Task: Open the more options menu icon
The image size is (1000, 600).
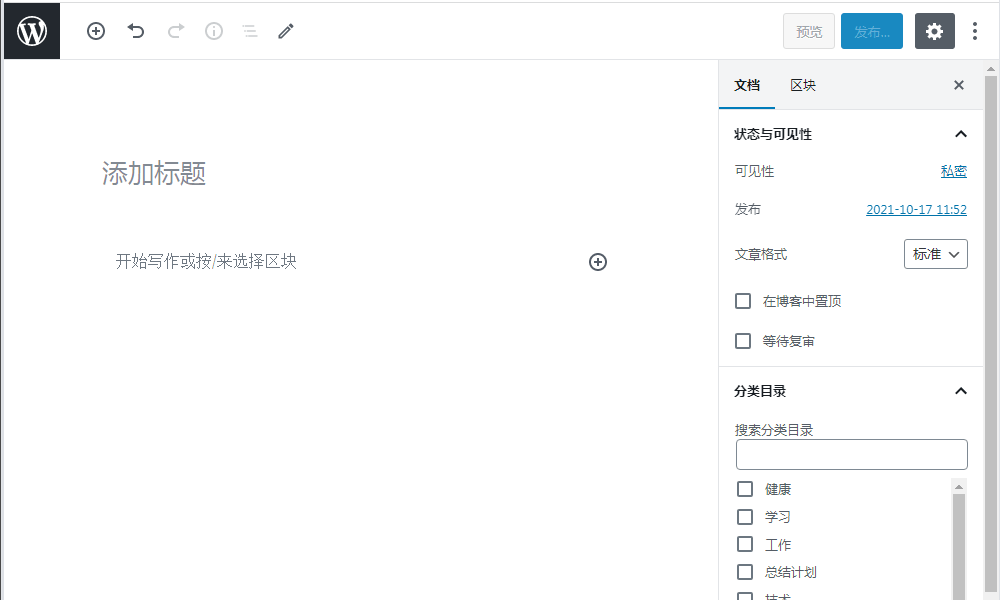Action: click(x=975, y=31)
